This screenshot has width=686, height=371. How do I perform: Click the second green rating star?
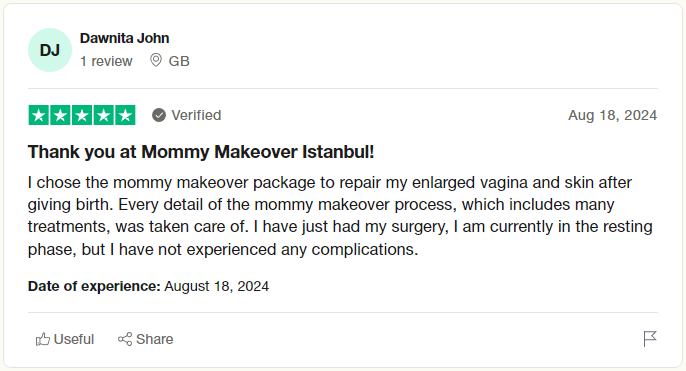pos(60,115)
